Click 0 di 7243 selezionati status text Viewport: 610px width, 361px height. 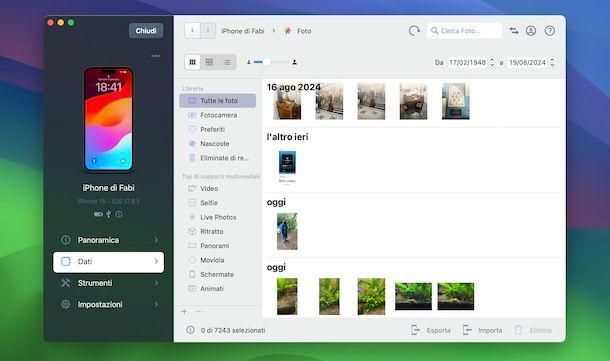233,330
